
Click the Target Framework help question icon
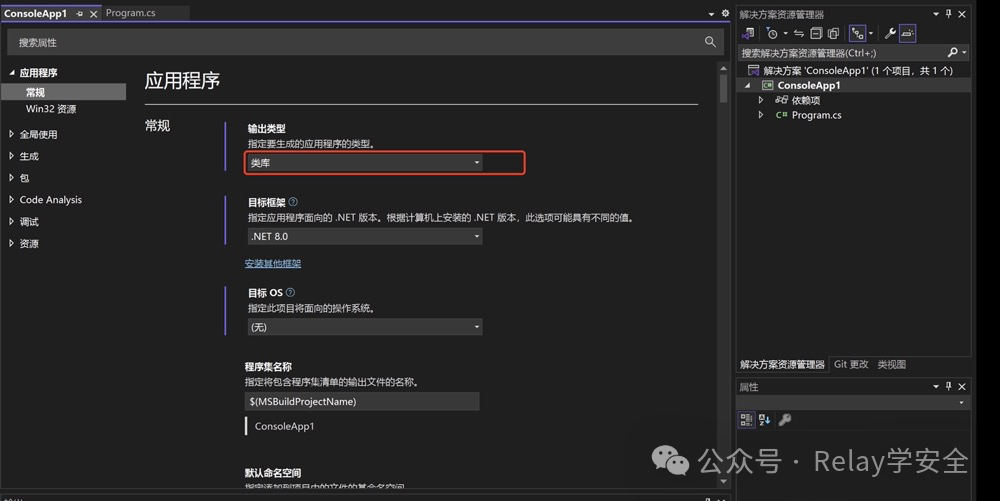(x=293, y=201)
